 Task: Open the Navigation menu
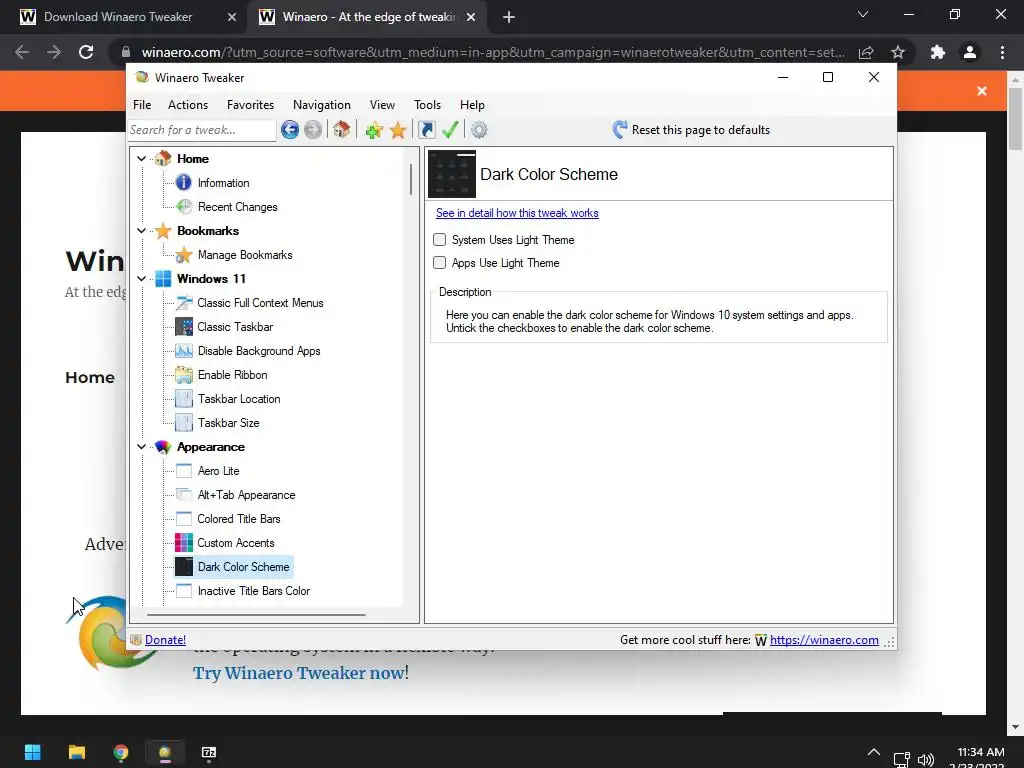coord(322,104)
